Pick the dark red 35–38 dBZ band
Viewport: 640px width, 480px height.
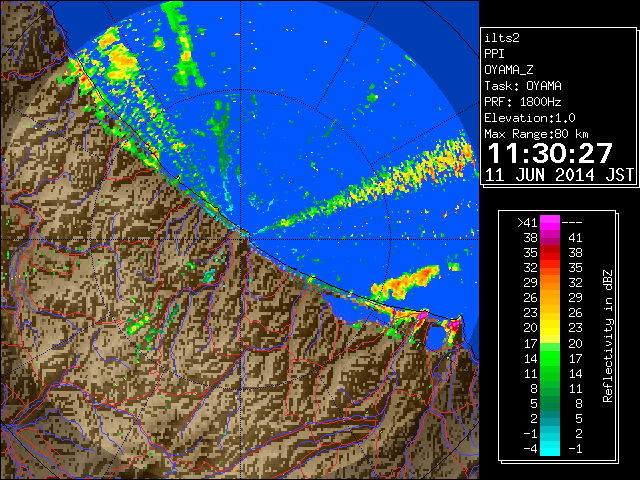point(550,253)
